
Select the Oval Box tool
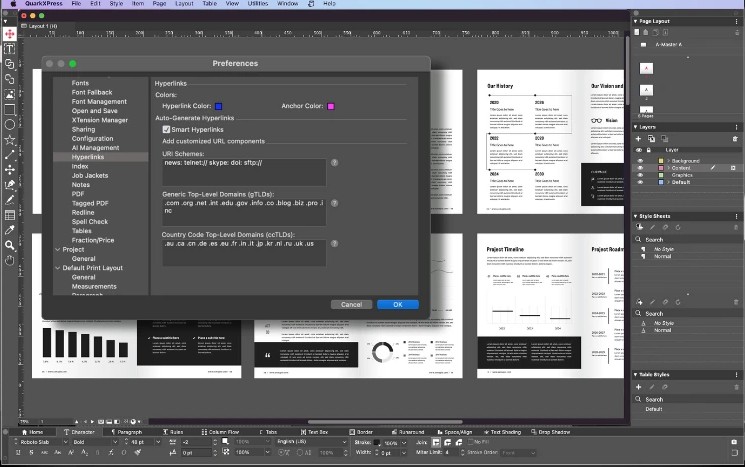coord(10,125)
